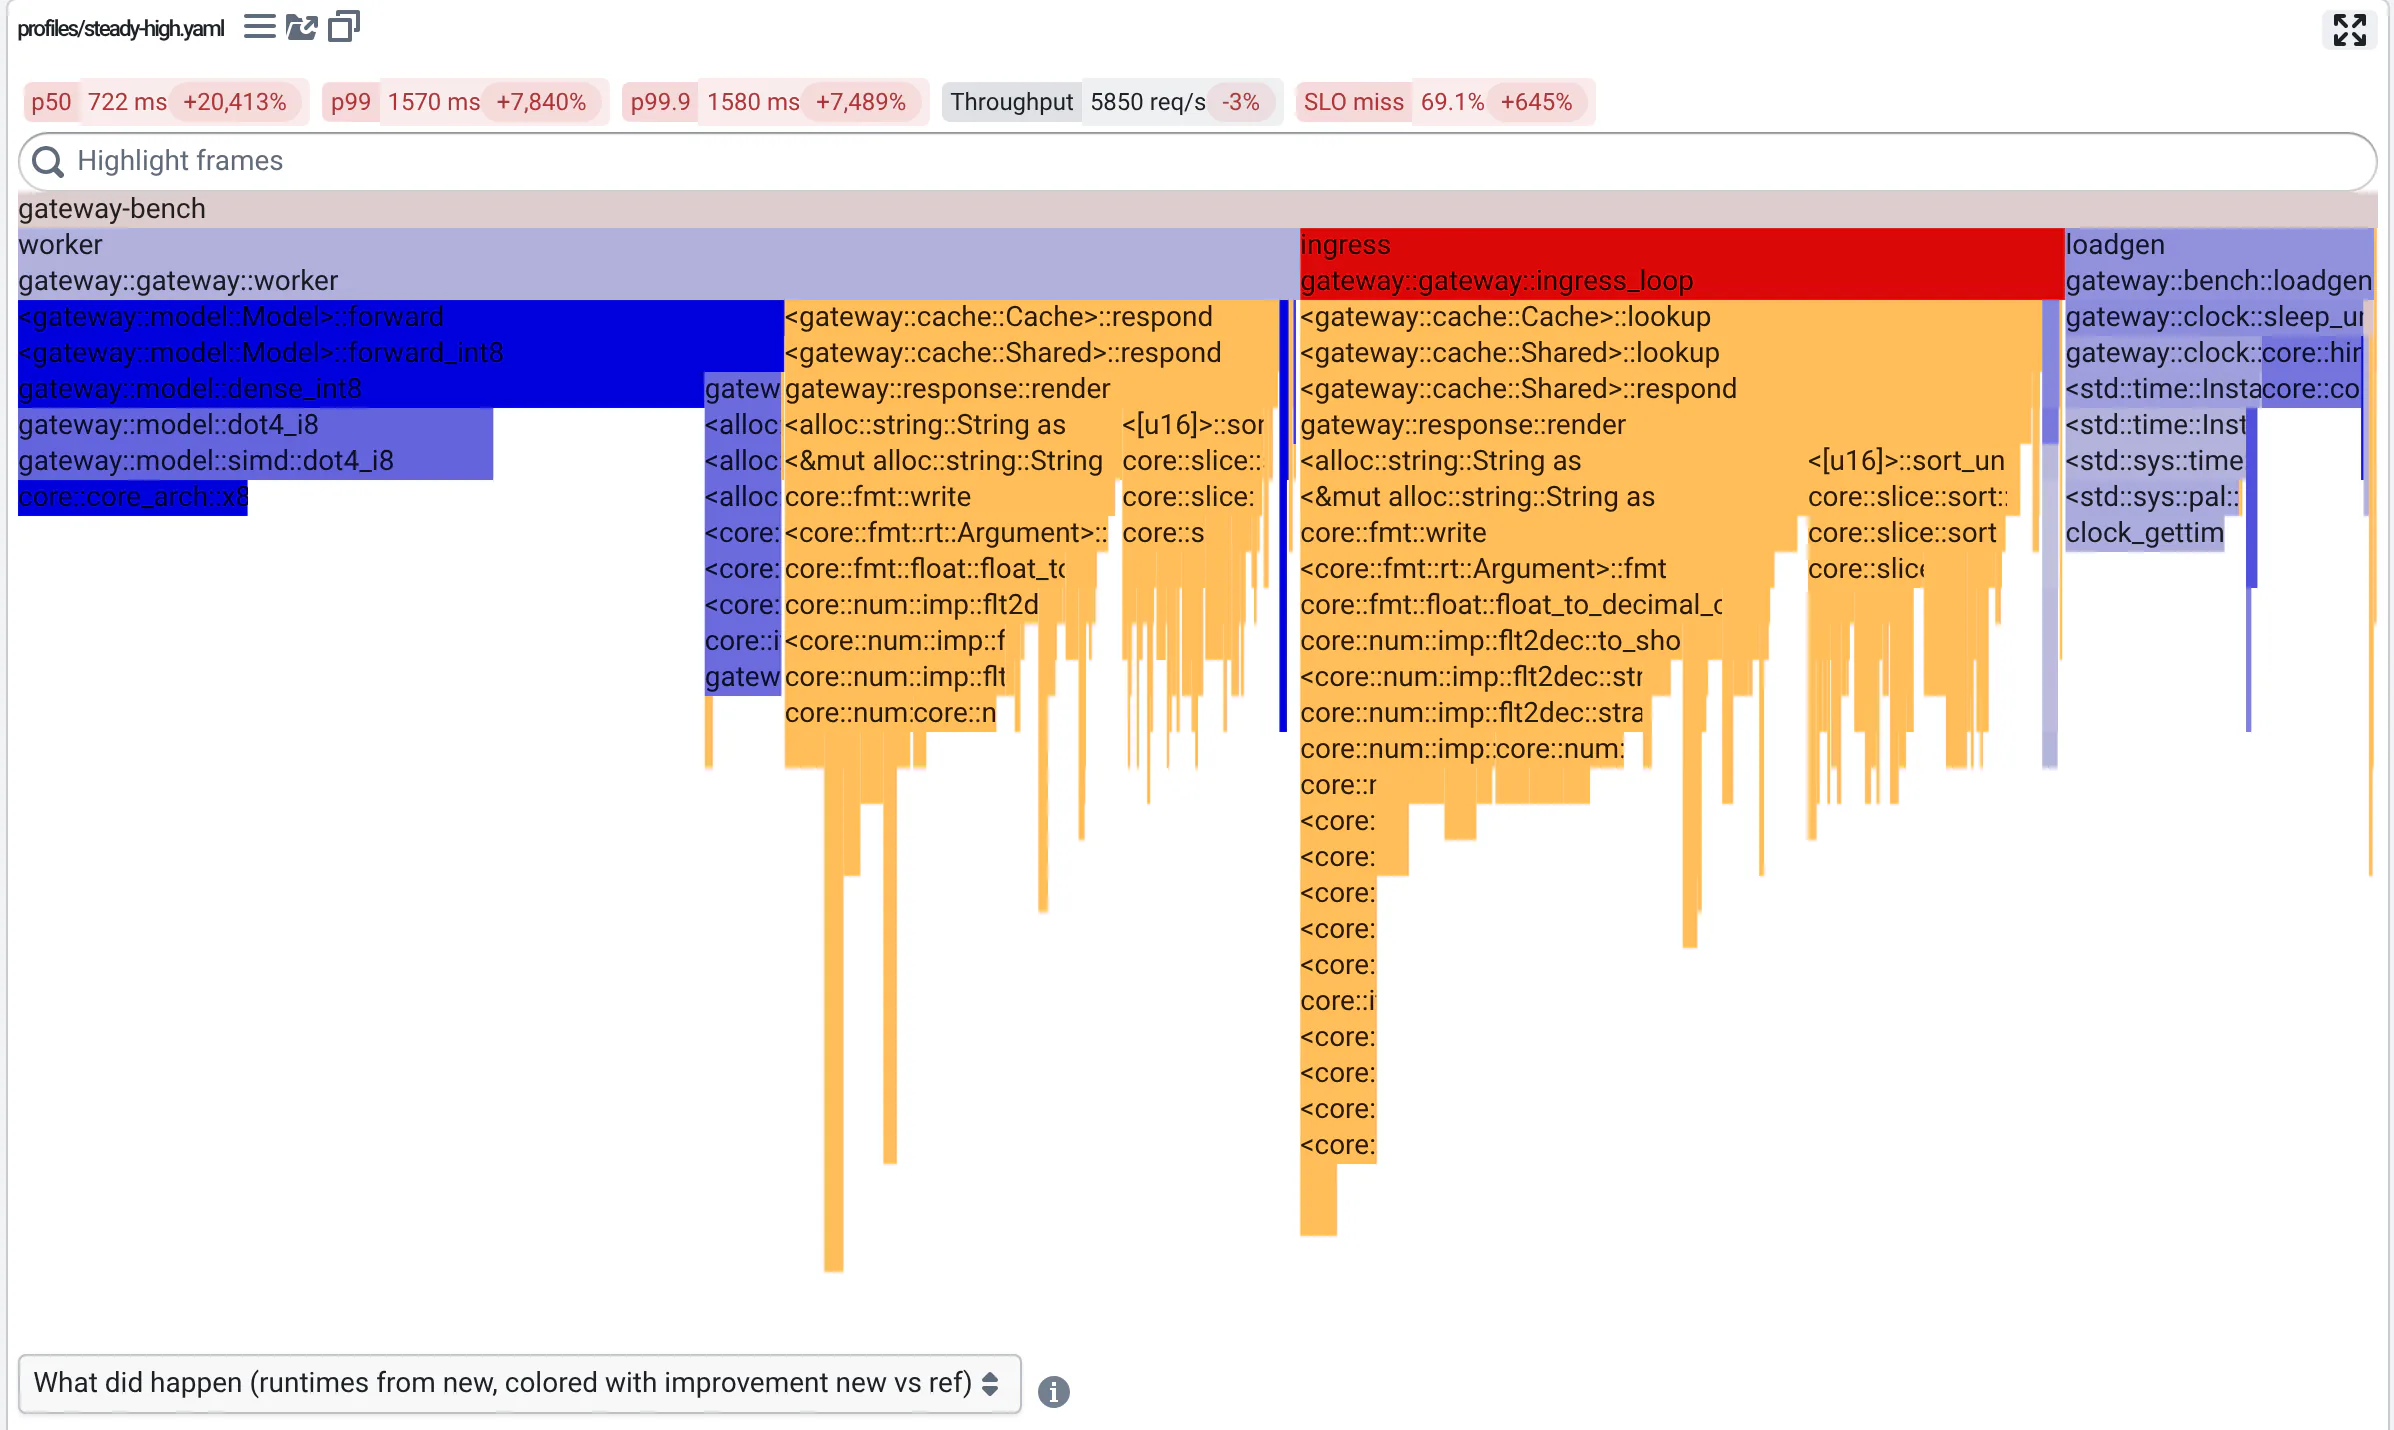This screenshot has width=2394, height=1430.
Task: Select the <[u16]>::sort_un frame under ingress
Action: 1913,461
